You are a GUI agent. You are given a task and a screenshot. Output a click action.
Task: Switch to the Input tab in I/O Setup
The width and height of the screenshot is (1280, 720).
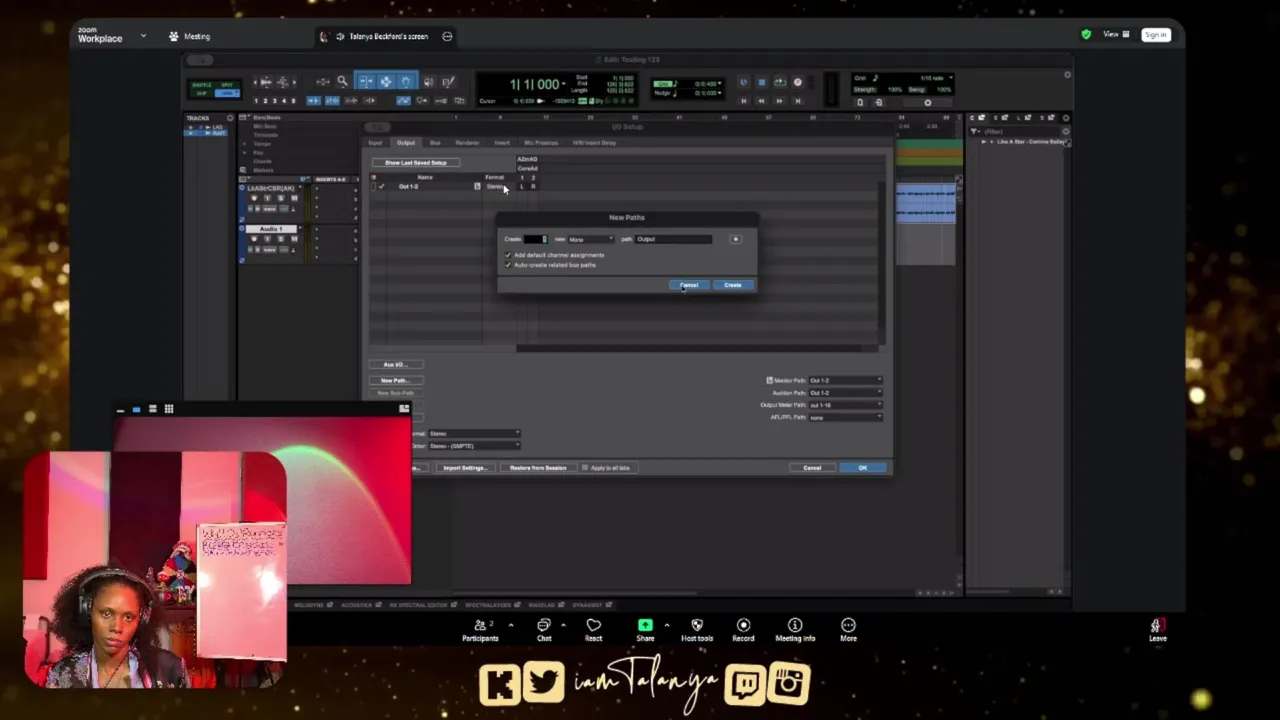[x=375, y=143]
